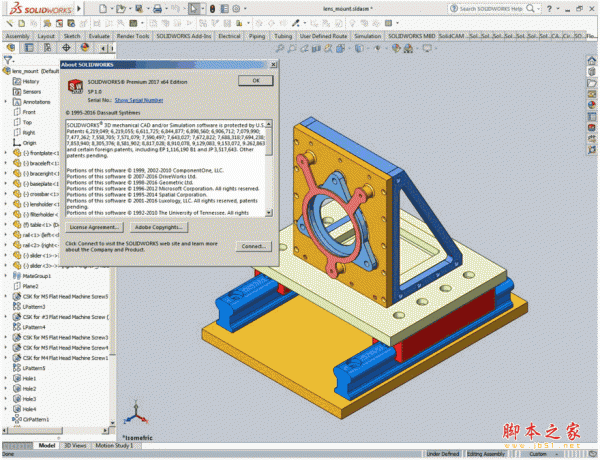The image size is (600, 460).
Task: Switch to the ConfigurationManager tab icon
Action: tap(47, 47)
